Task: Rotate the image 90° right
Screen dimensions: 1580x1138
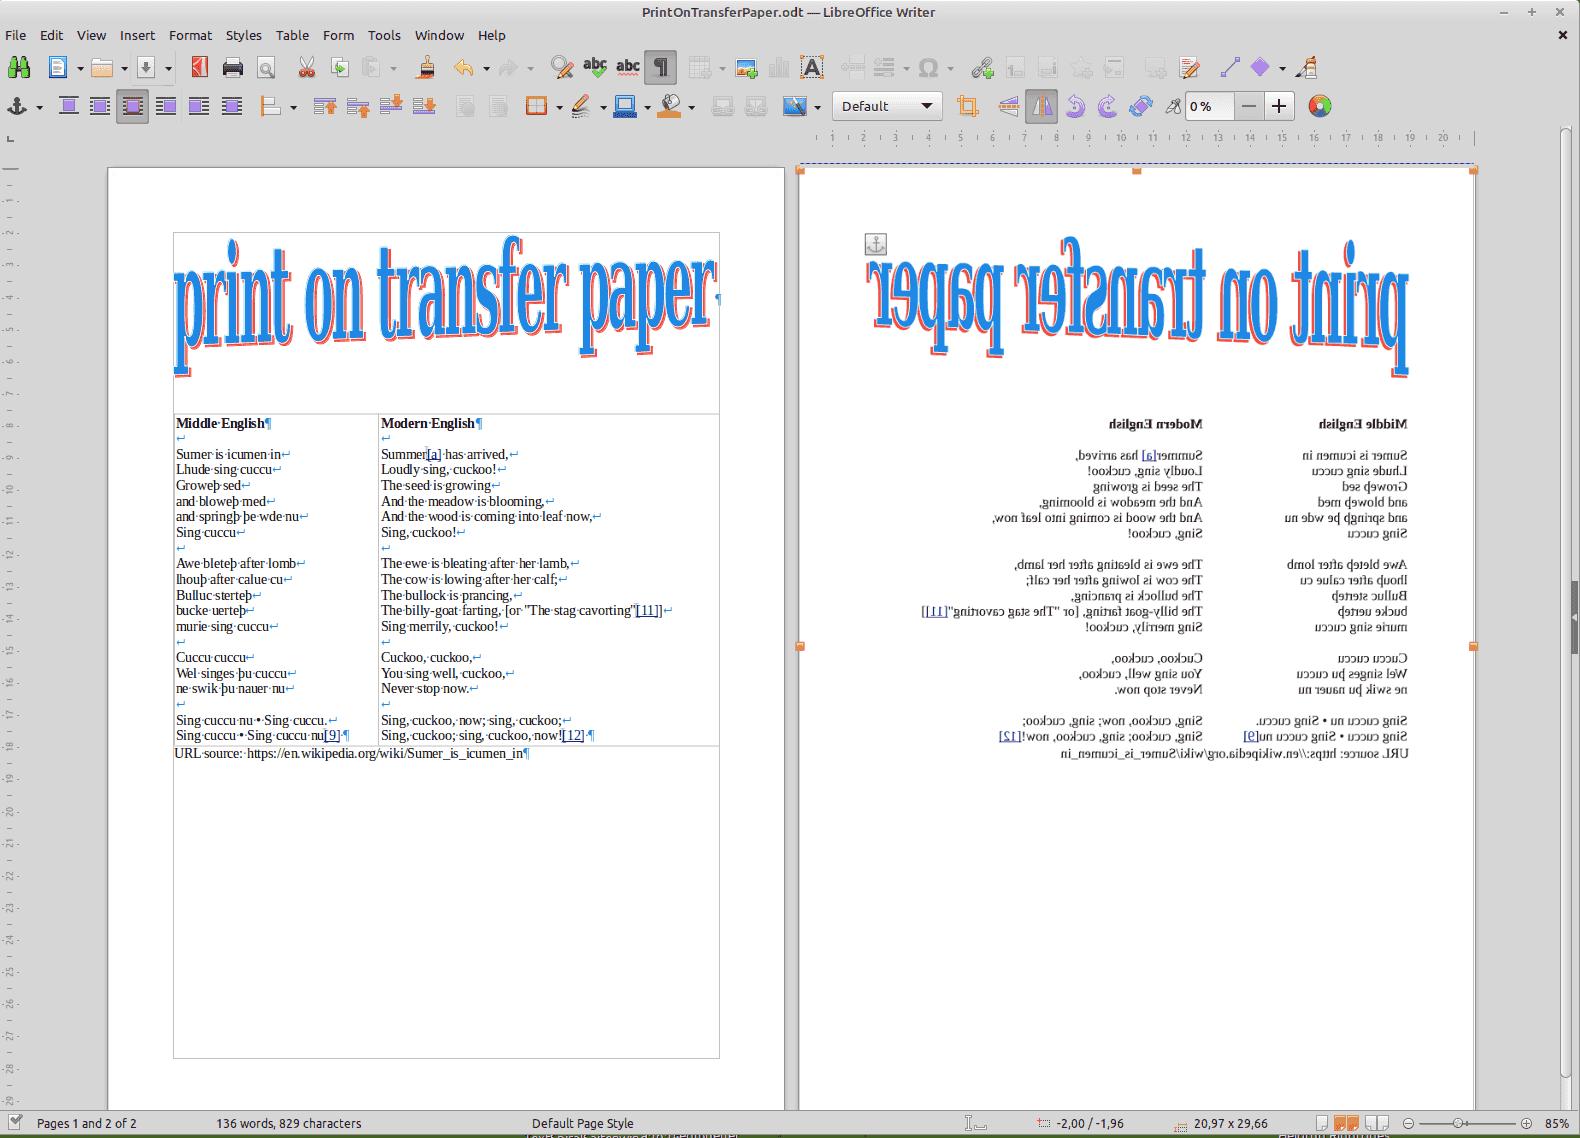Action: click(1108, 106)
